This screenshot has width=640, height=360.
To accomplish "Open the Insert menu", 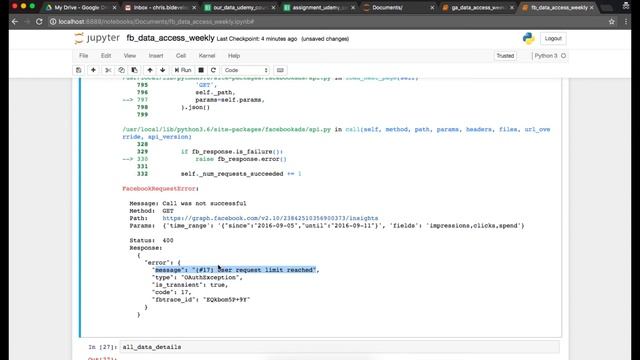I will point(156,56).
